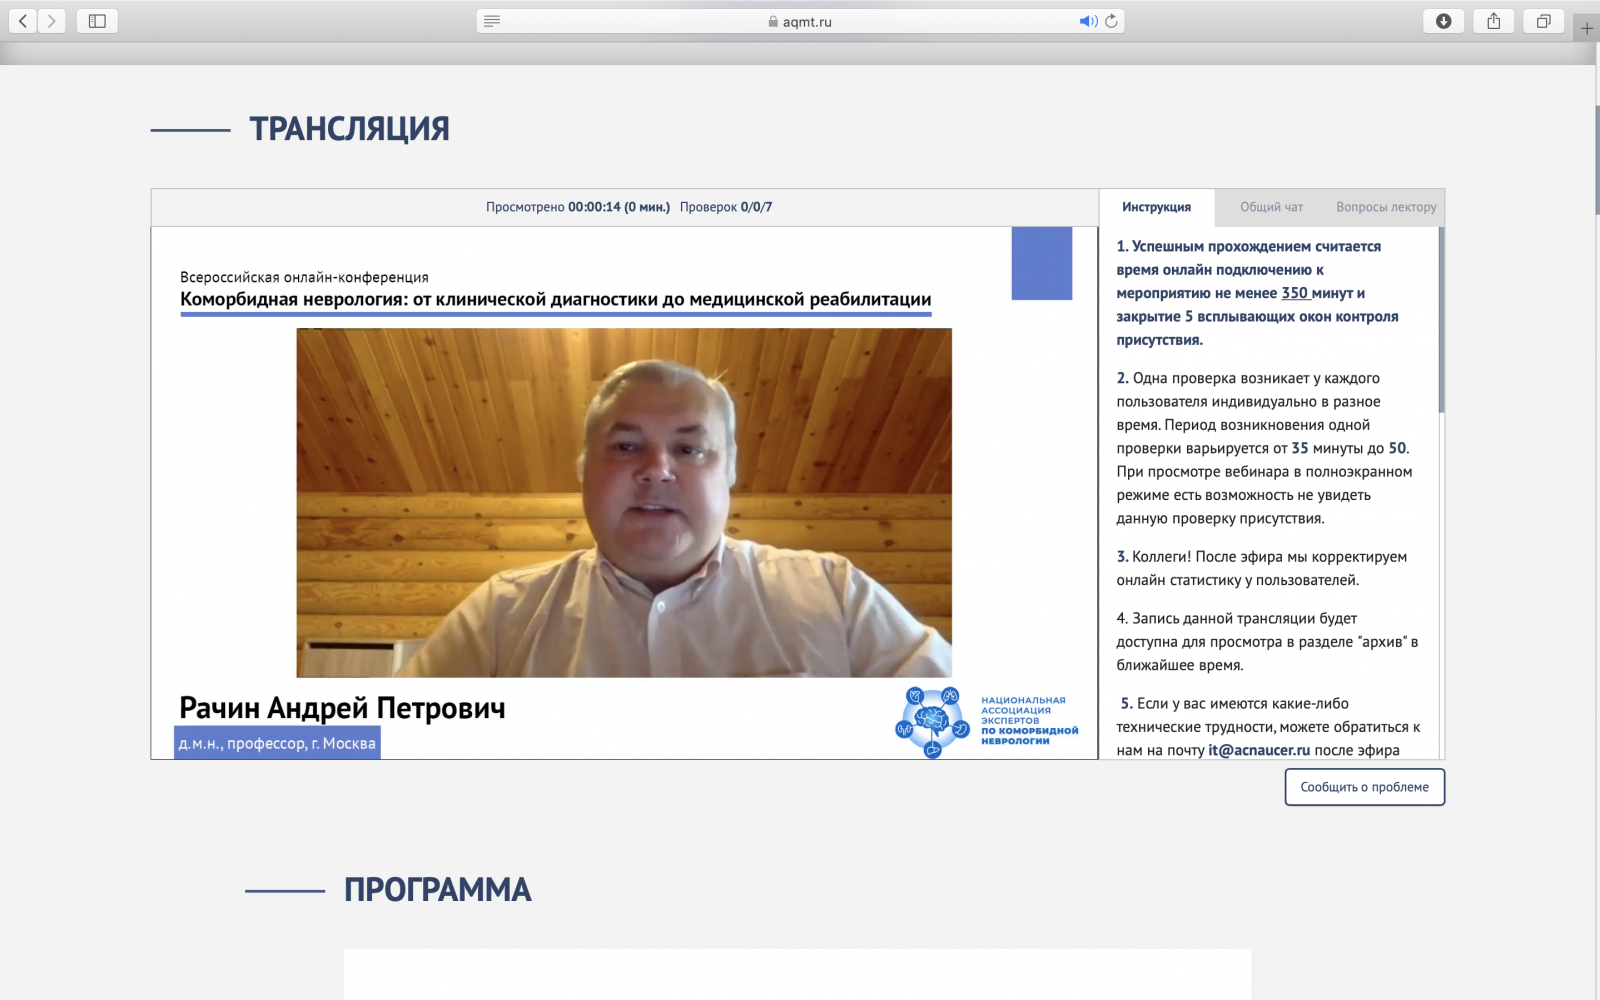The width and height of the screenshot is (1600, 1000).
Task: Click the aqmt.ru address bar
Action: [800, 21]
